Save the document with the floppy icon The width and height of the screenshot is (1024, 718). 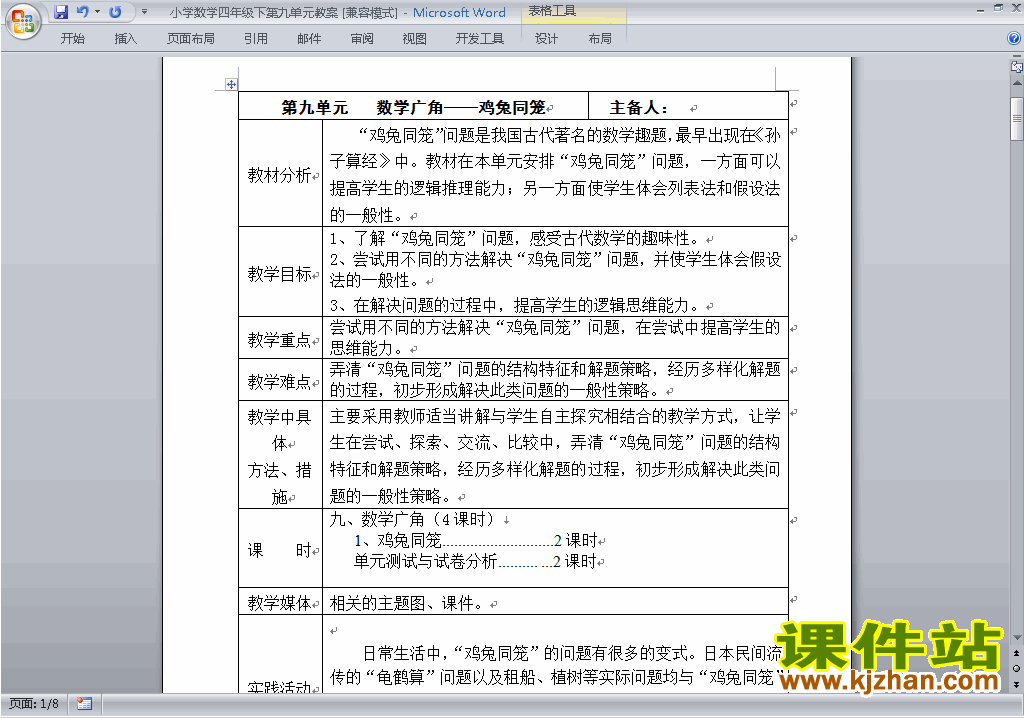[61, 12]
